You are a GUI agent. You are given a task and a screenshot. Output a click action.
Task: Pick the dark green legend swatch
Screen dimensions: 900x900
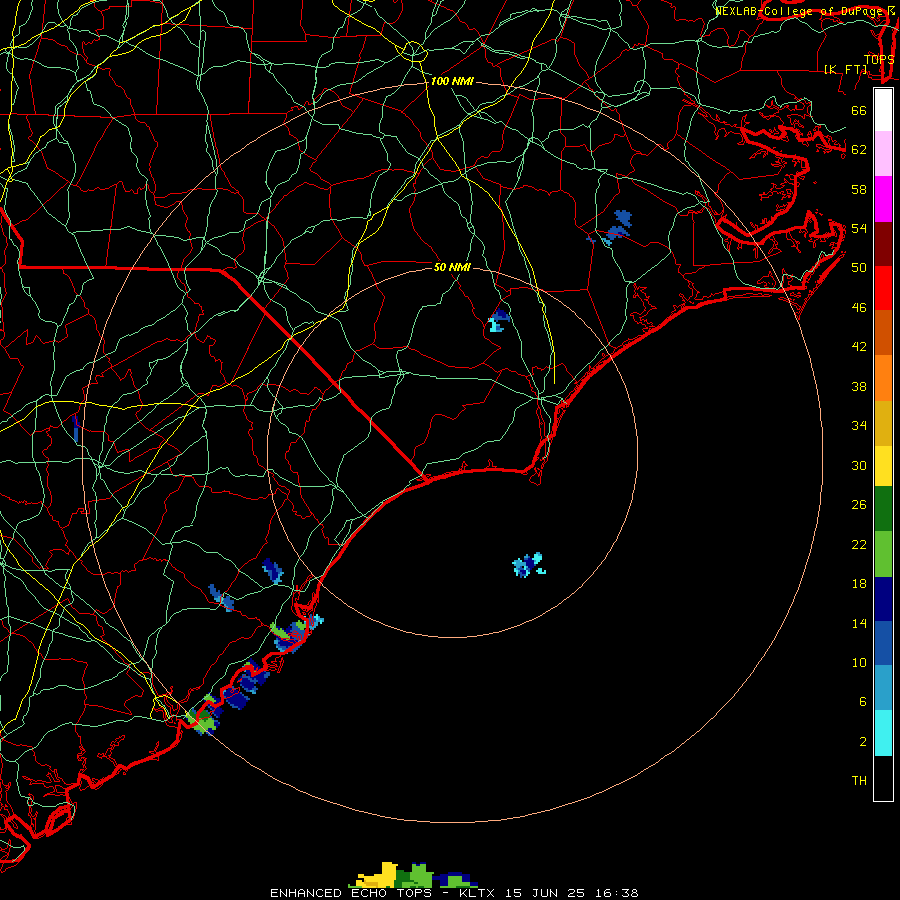pos(883,509)
